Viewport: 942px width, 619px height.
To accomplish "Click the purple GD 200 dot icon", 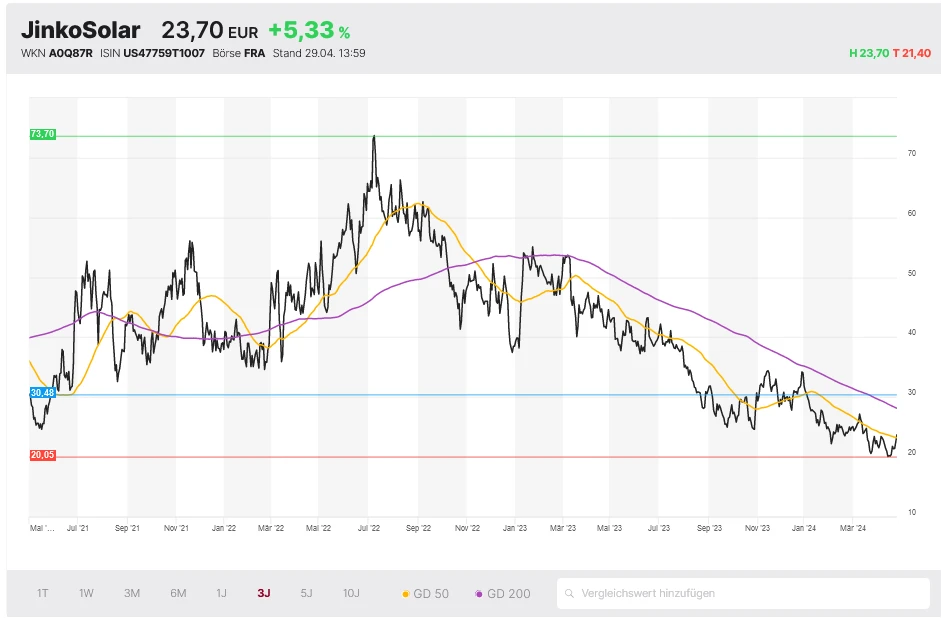I will click(x=479, y=594).
